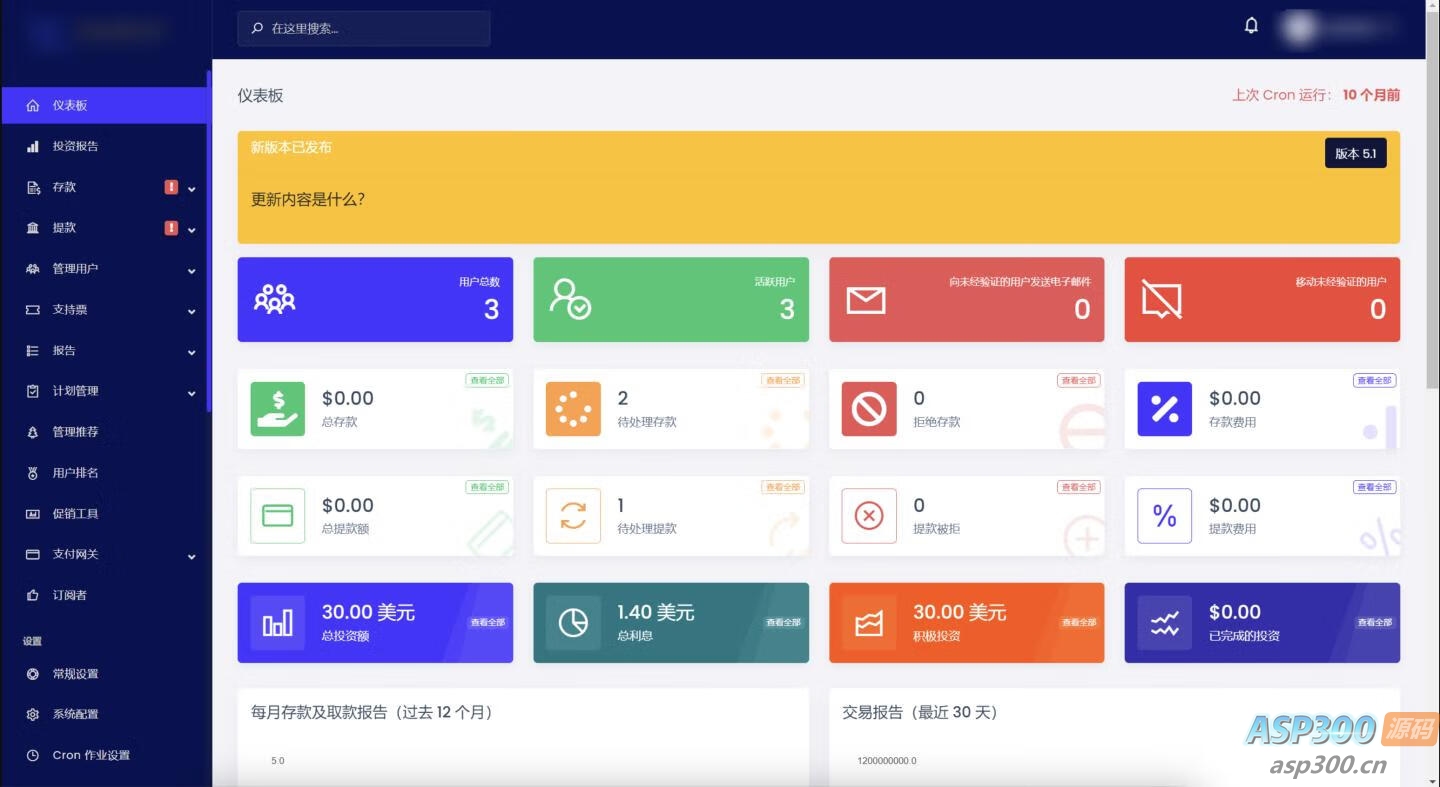Open the 投资报告 menu item
This screenshot has width=1440, height=787.
(76, 146)
